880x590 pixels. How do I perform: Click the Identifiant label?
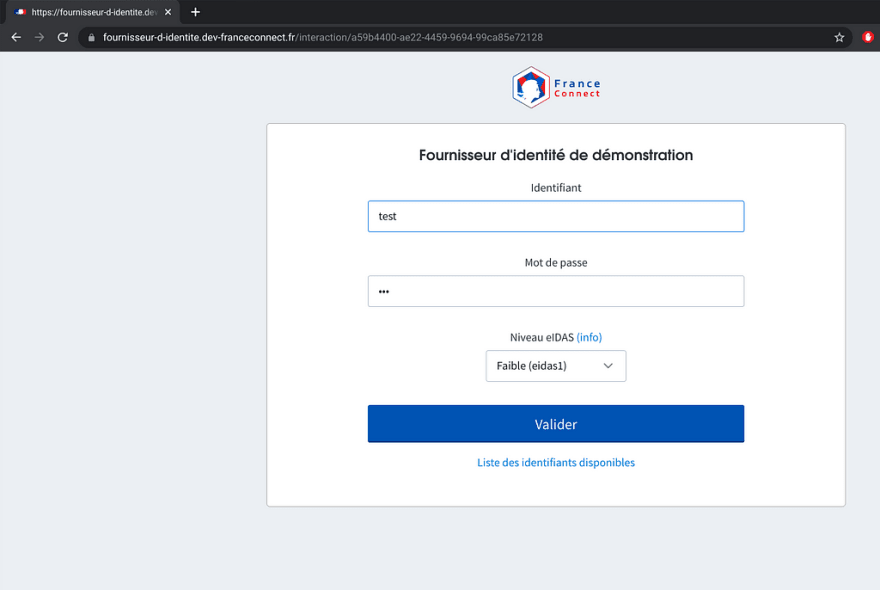(556, 188)
